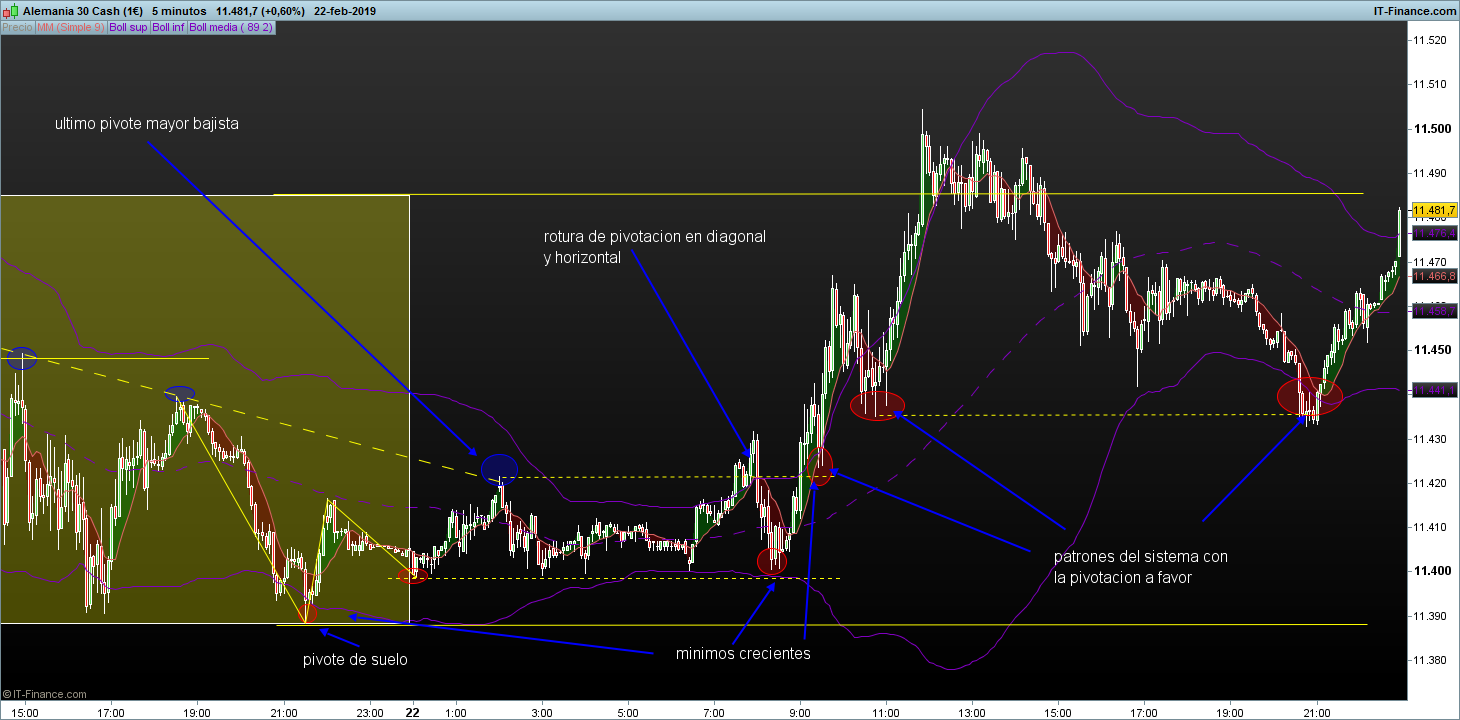Click the 11.470 price axis label
The image size is (1460, 720).
coord(1429,262)
